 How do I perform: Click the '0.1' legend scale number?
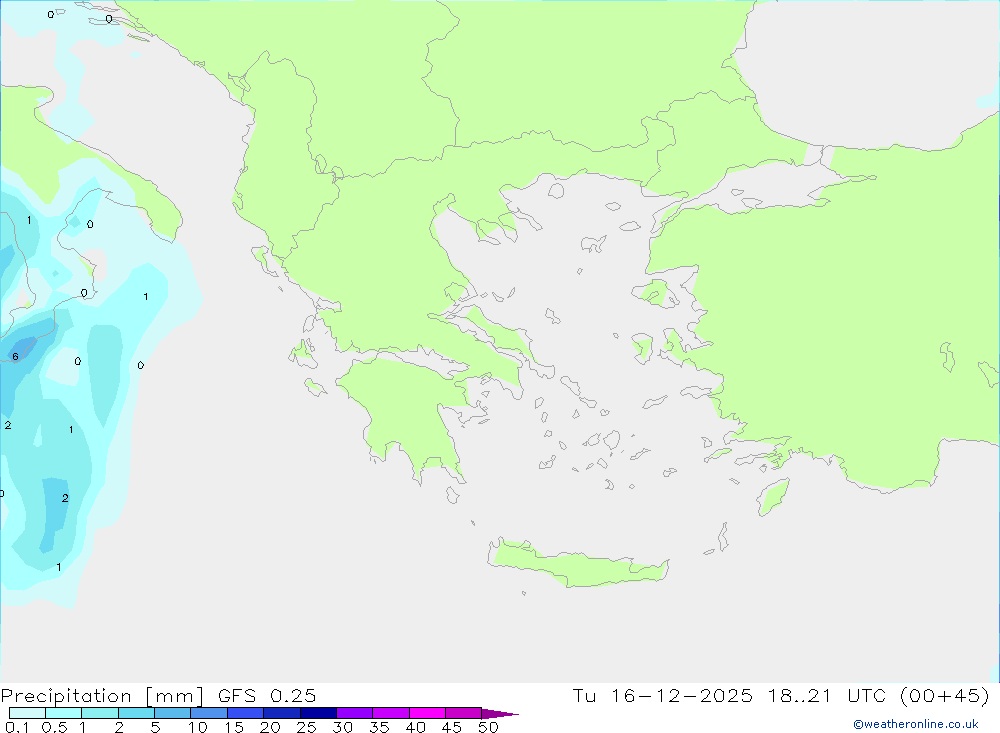point(17,727)
